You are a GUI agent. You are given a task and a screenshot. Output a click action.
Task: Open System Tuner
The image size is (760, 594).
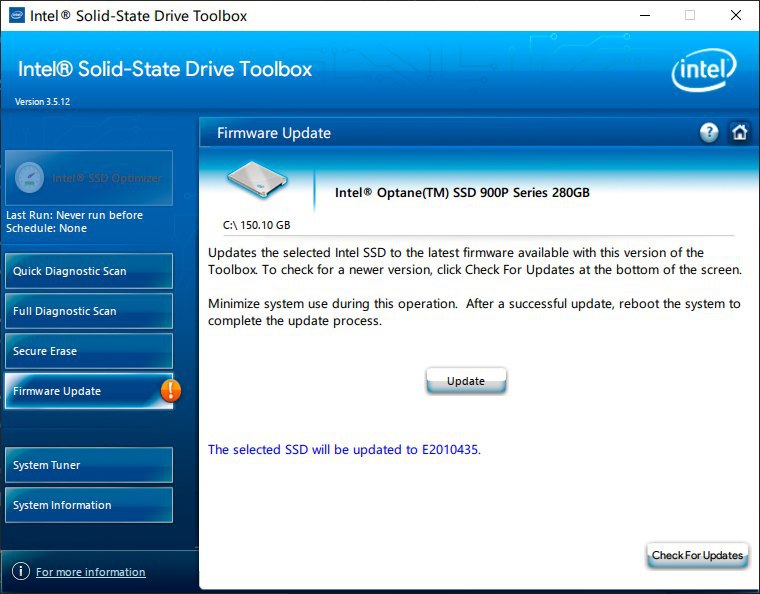pyautogui.click(x=89, y=465)
